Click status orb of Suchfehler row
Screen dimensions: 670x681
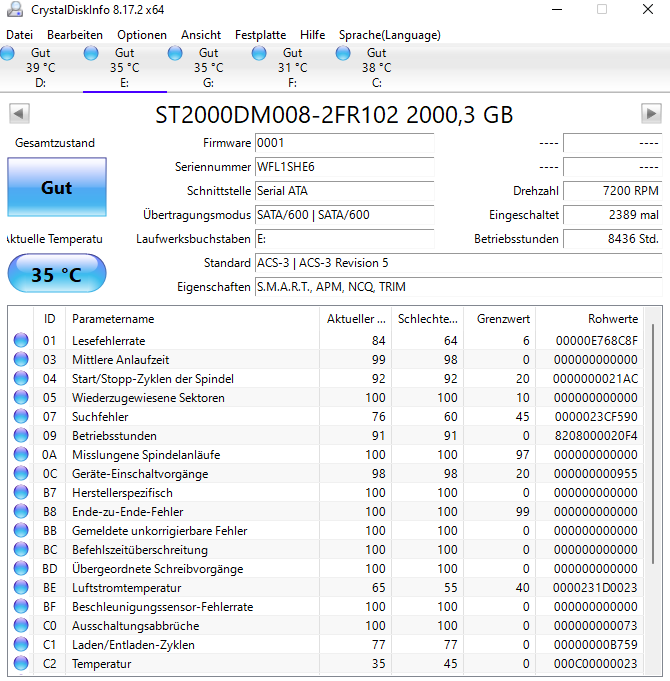click(21, 416)
